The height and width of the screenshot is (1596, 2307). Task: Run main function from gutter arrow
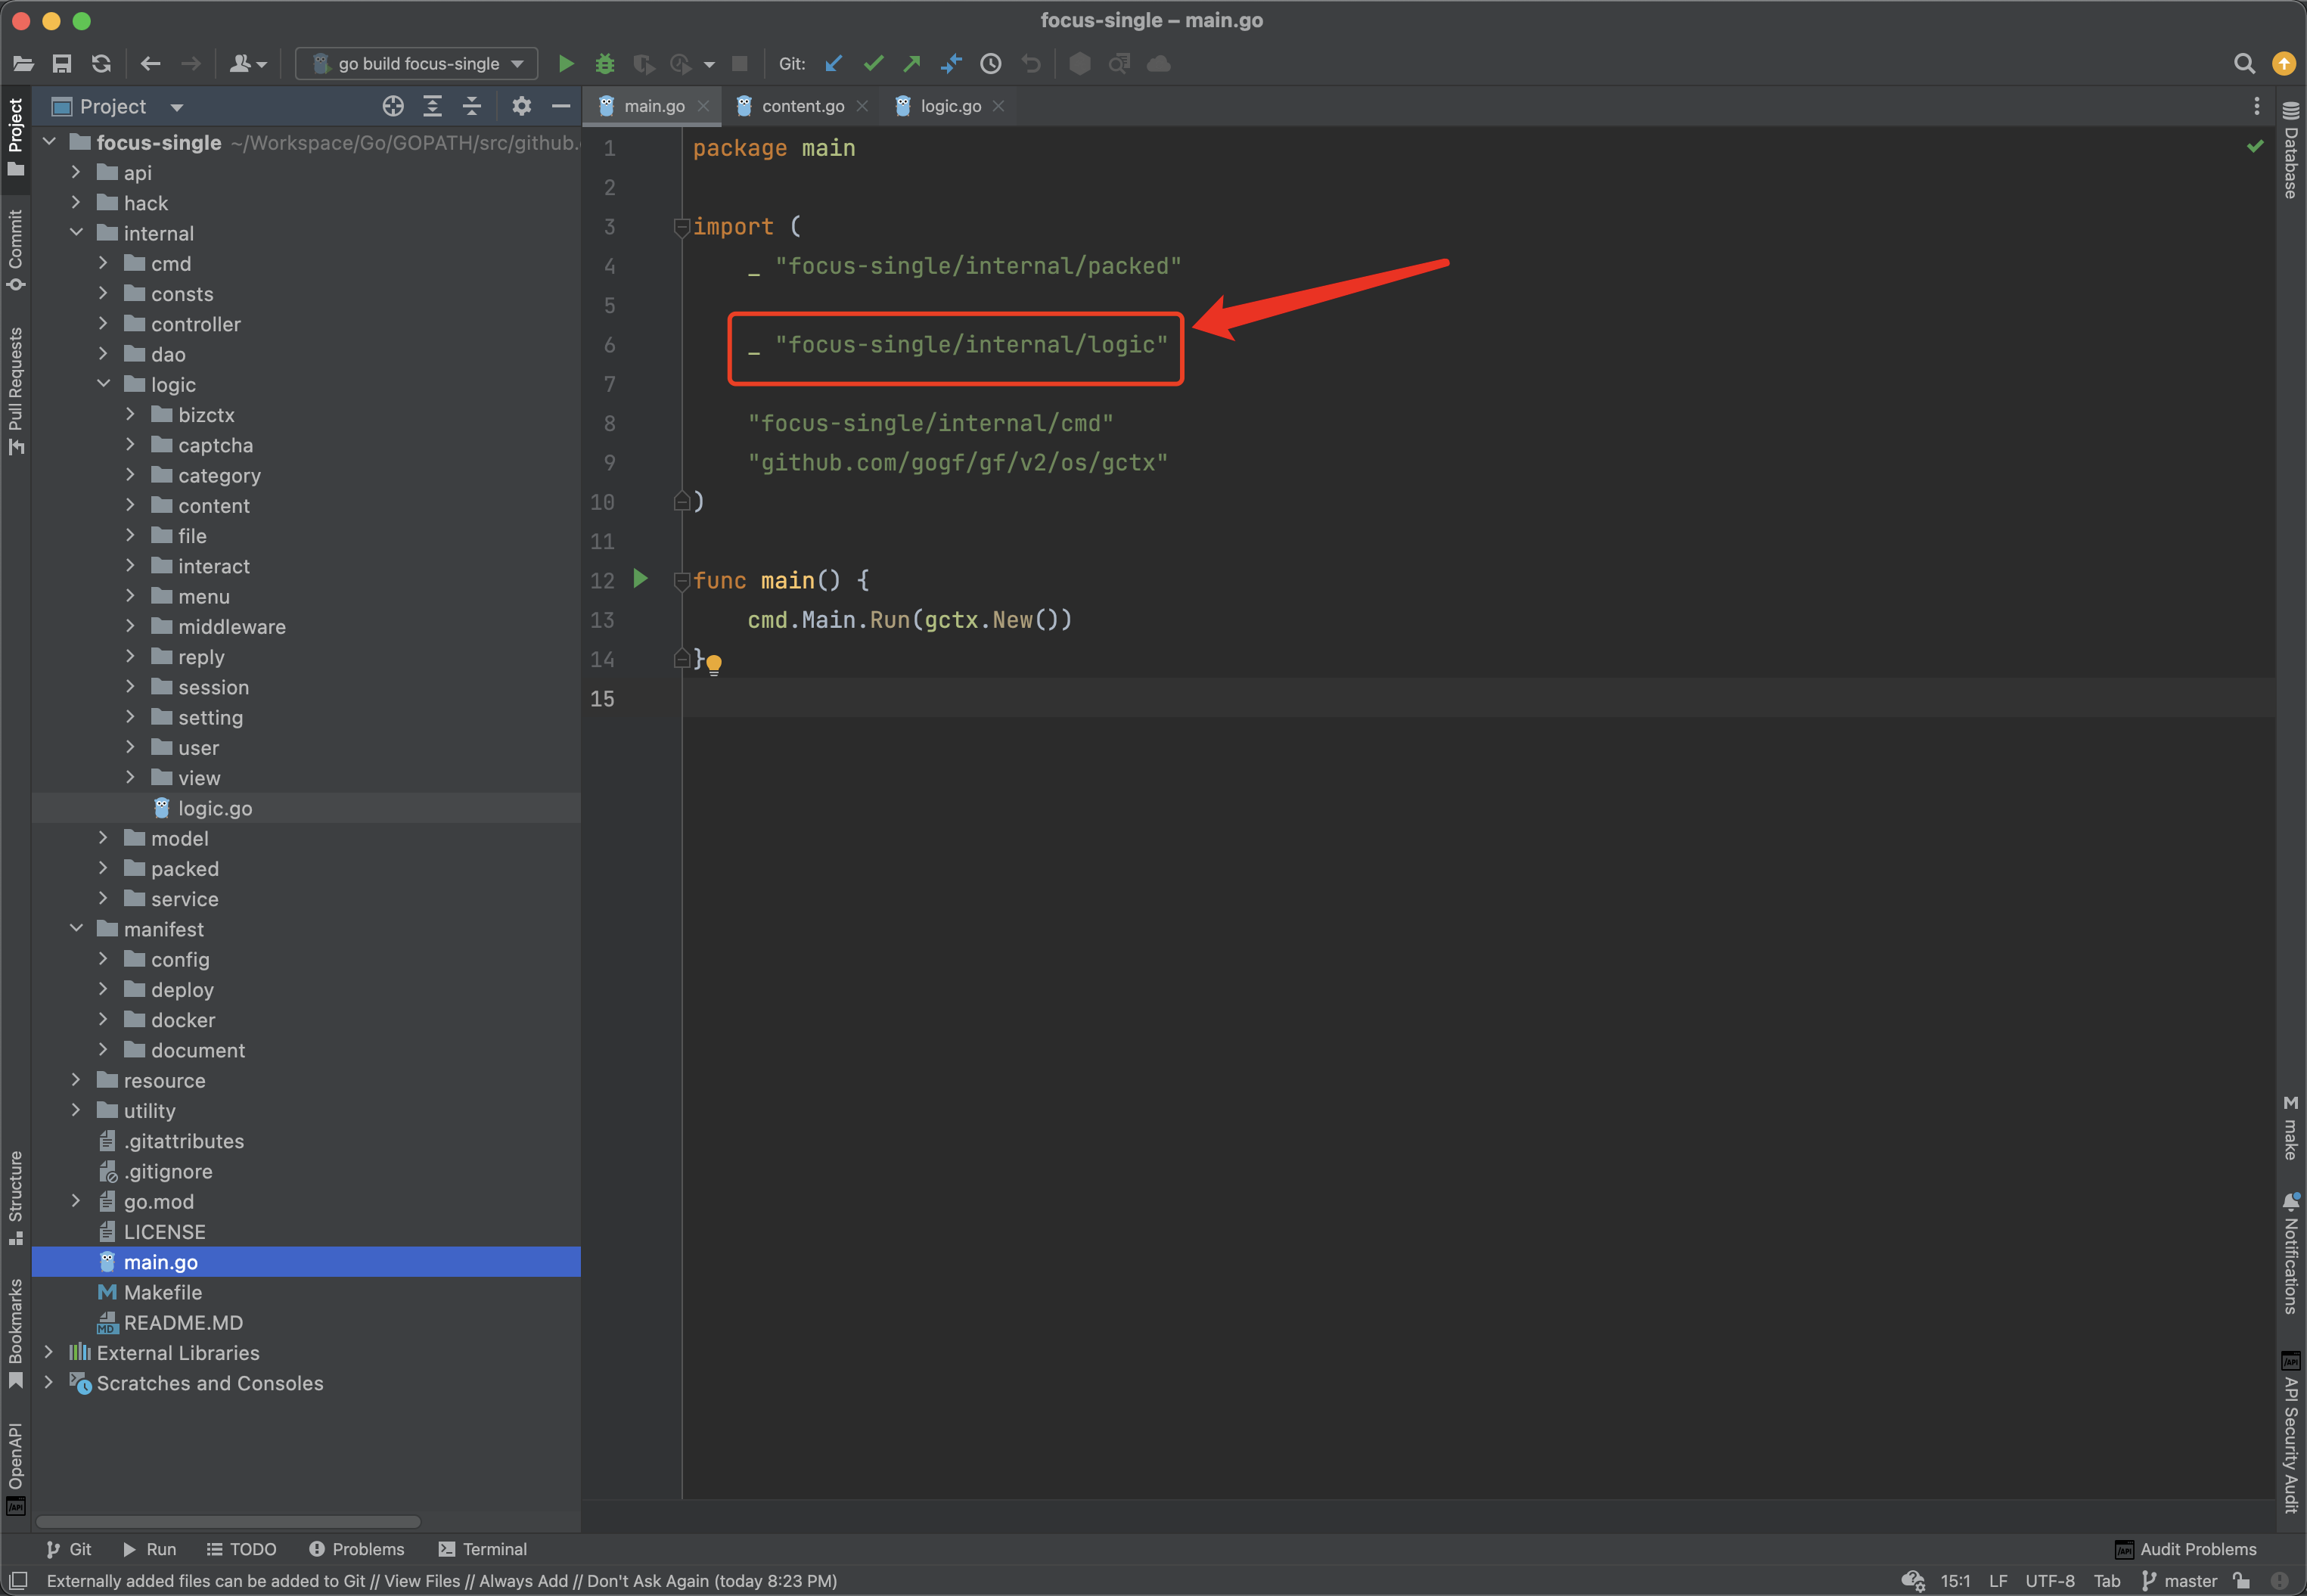click(641, 579)
